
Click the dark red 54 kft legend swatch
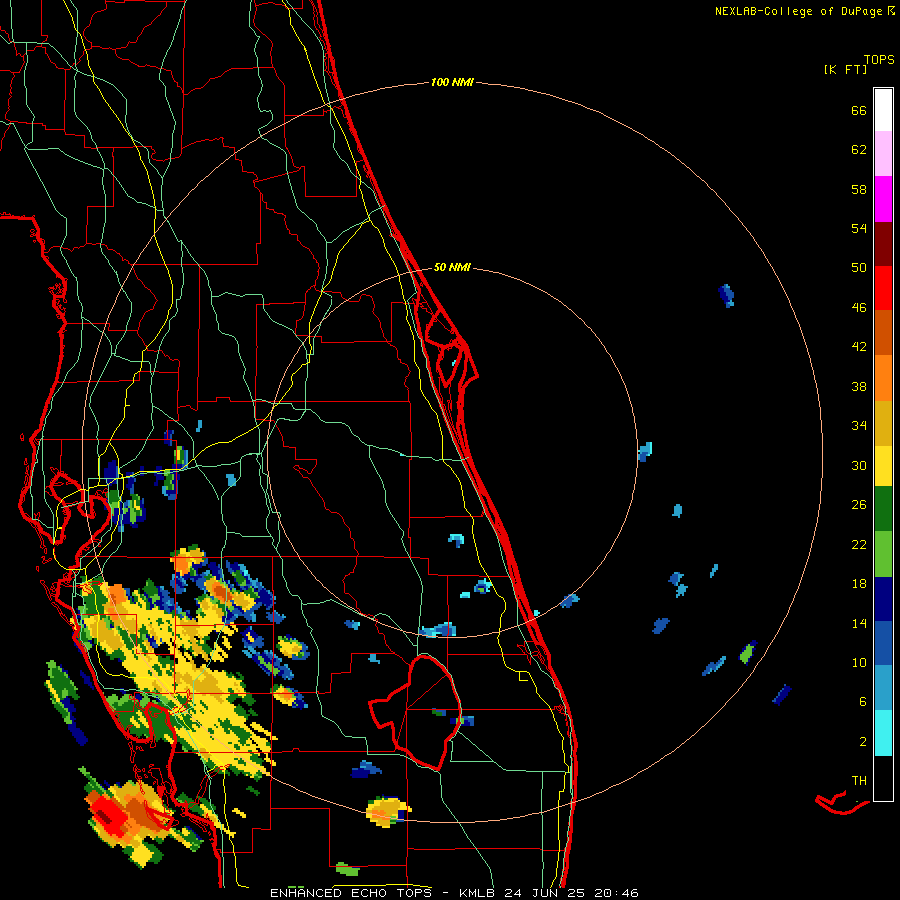point(883,243)
